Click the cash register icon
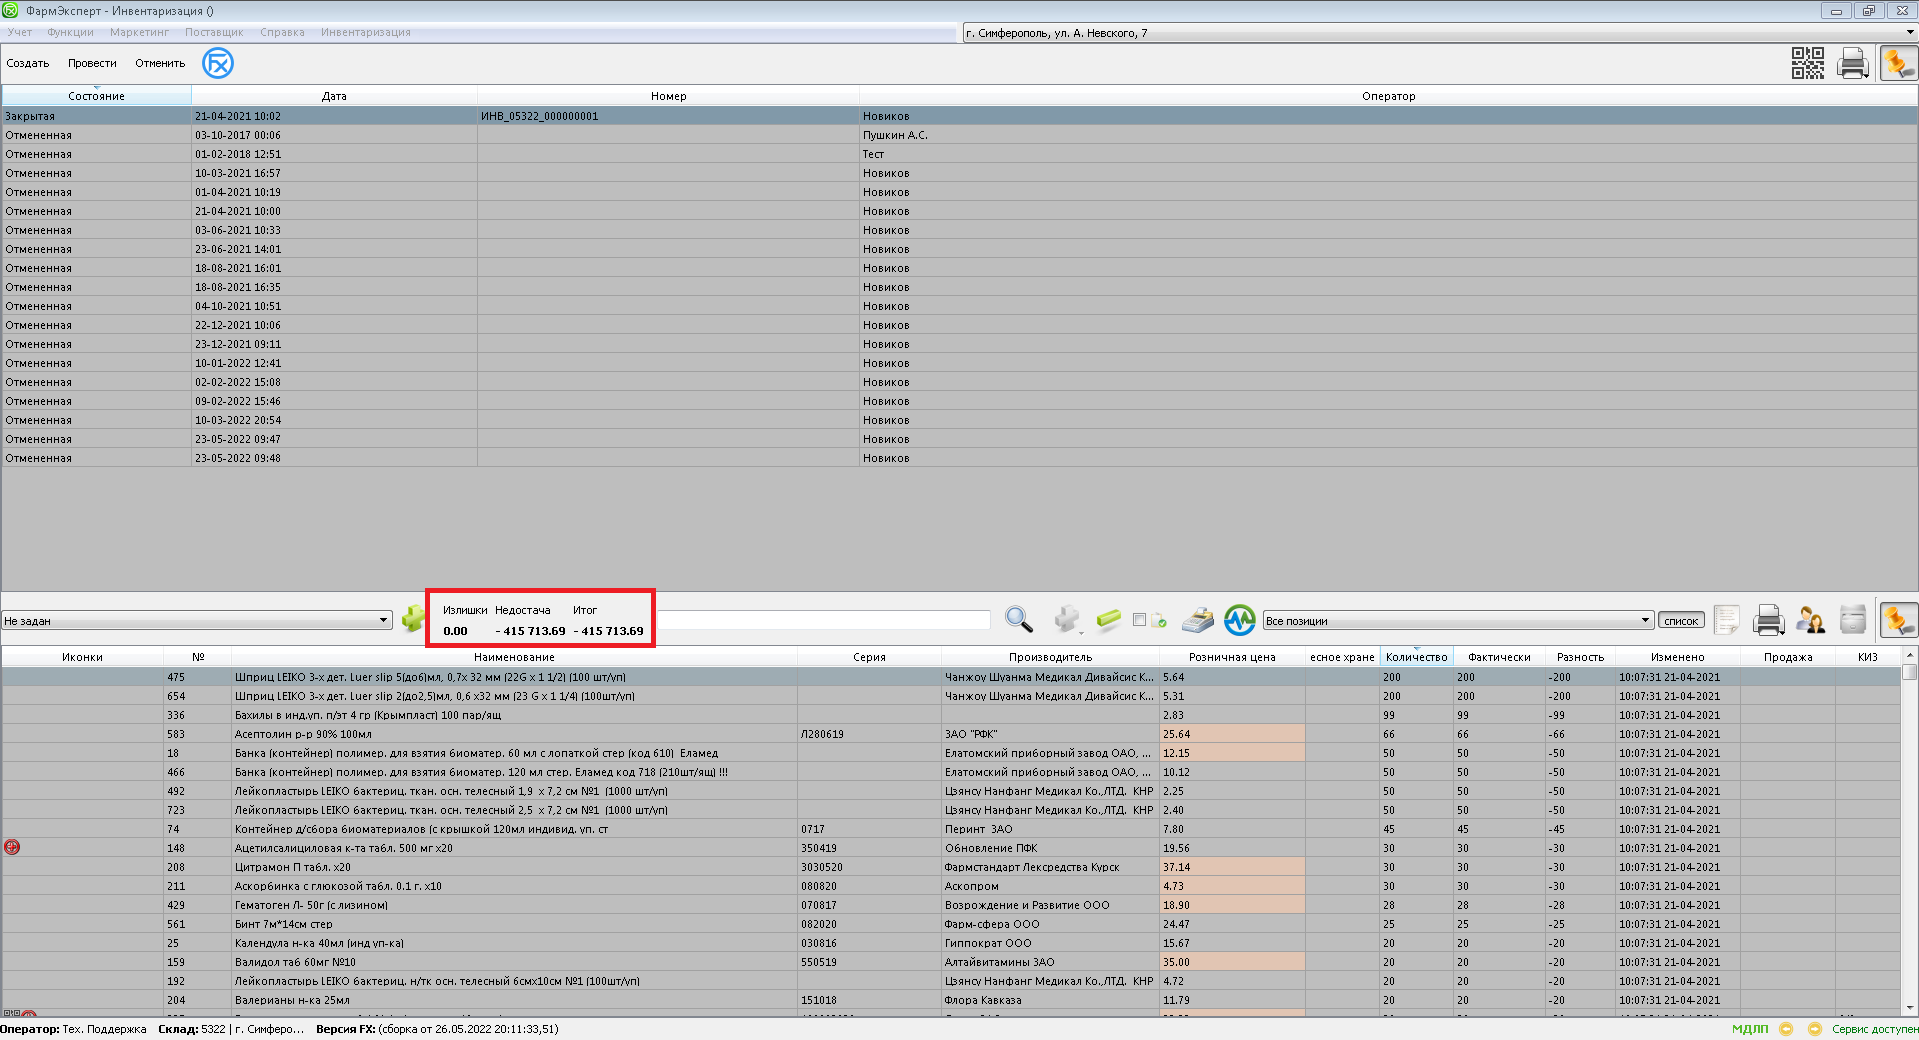 [1197, 620]
